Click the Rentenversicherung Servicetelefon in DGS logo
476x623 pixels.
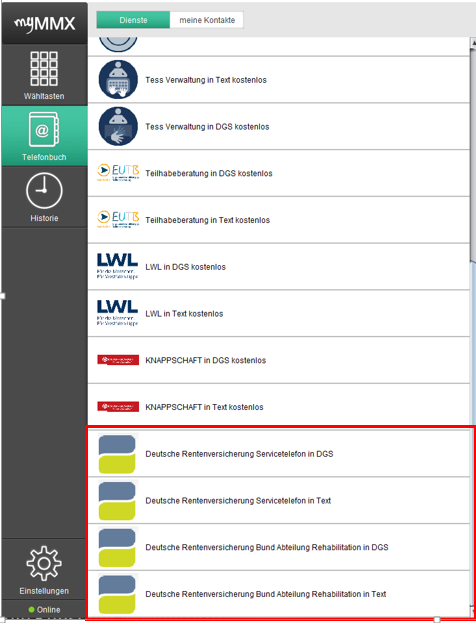pyautogui.click(x=118, y=454)
